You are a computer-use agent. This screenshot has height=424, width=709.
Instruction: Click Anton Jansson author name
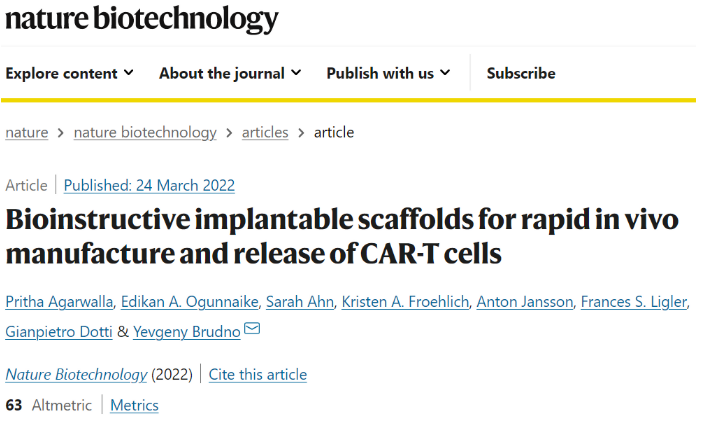pyautogui.click(x=525, y=302)
